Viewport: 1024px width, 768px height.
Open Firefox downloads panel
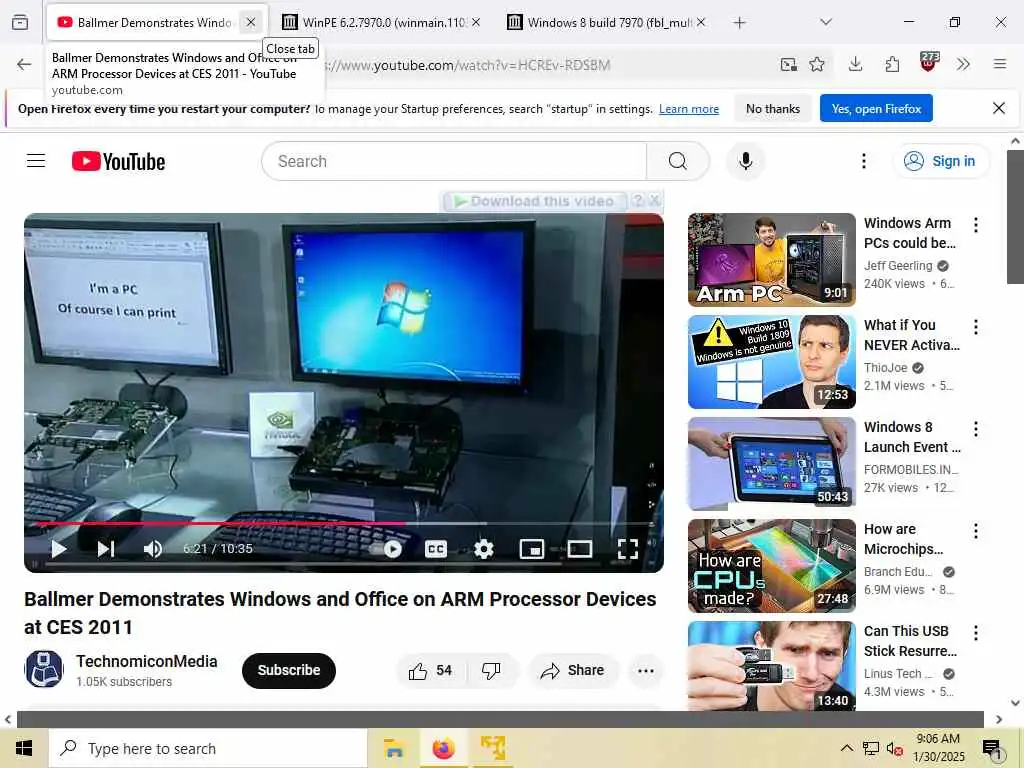856,64
